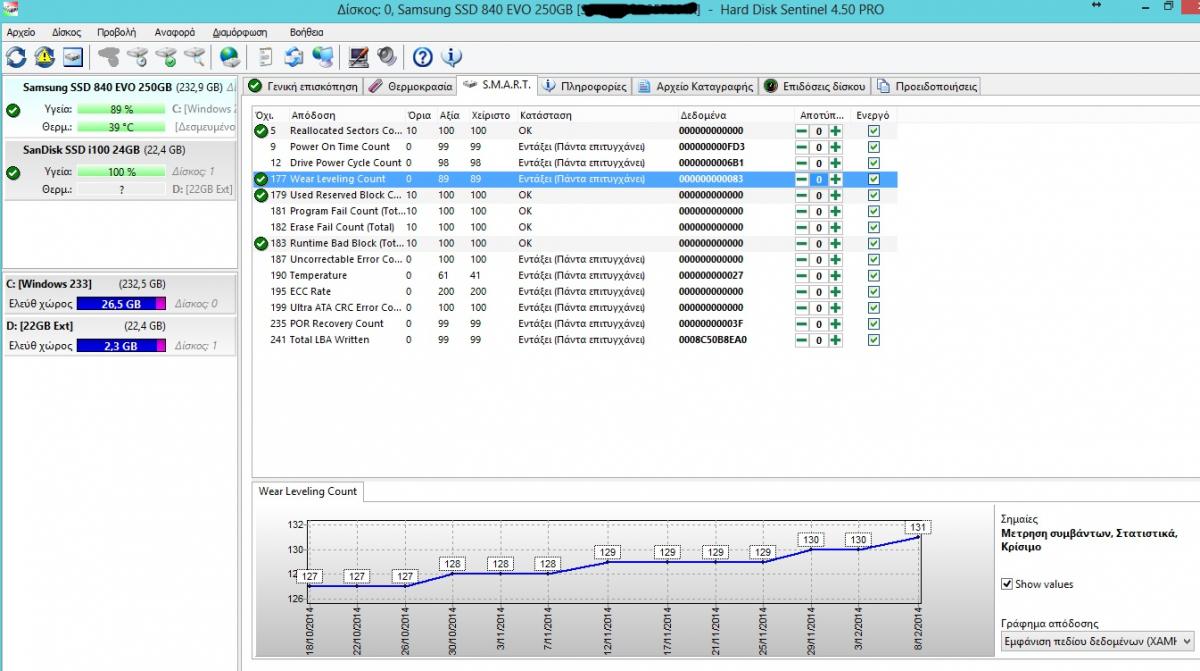Screen dimensions: 1200x671
Task: Click the plus icon for POR Recovery Count
Action: [836, 324]
